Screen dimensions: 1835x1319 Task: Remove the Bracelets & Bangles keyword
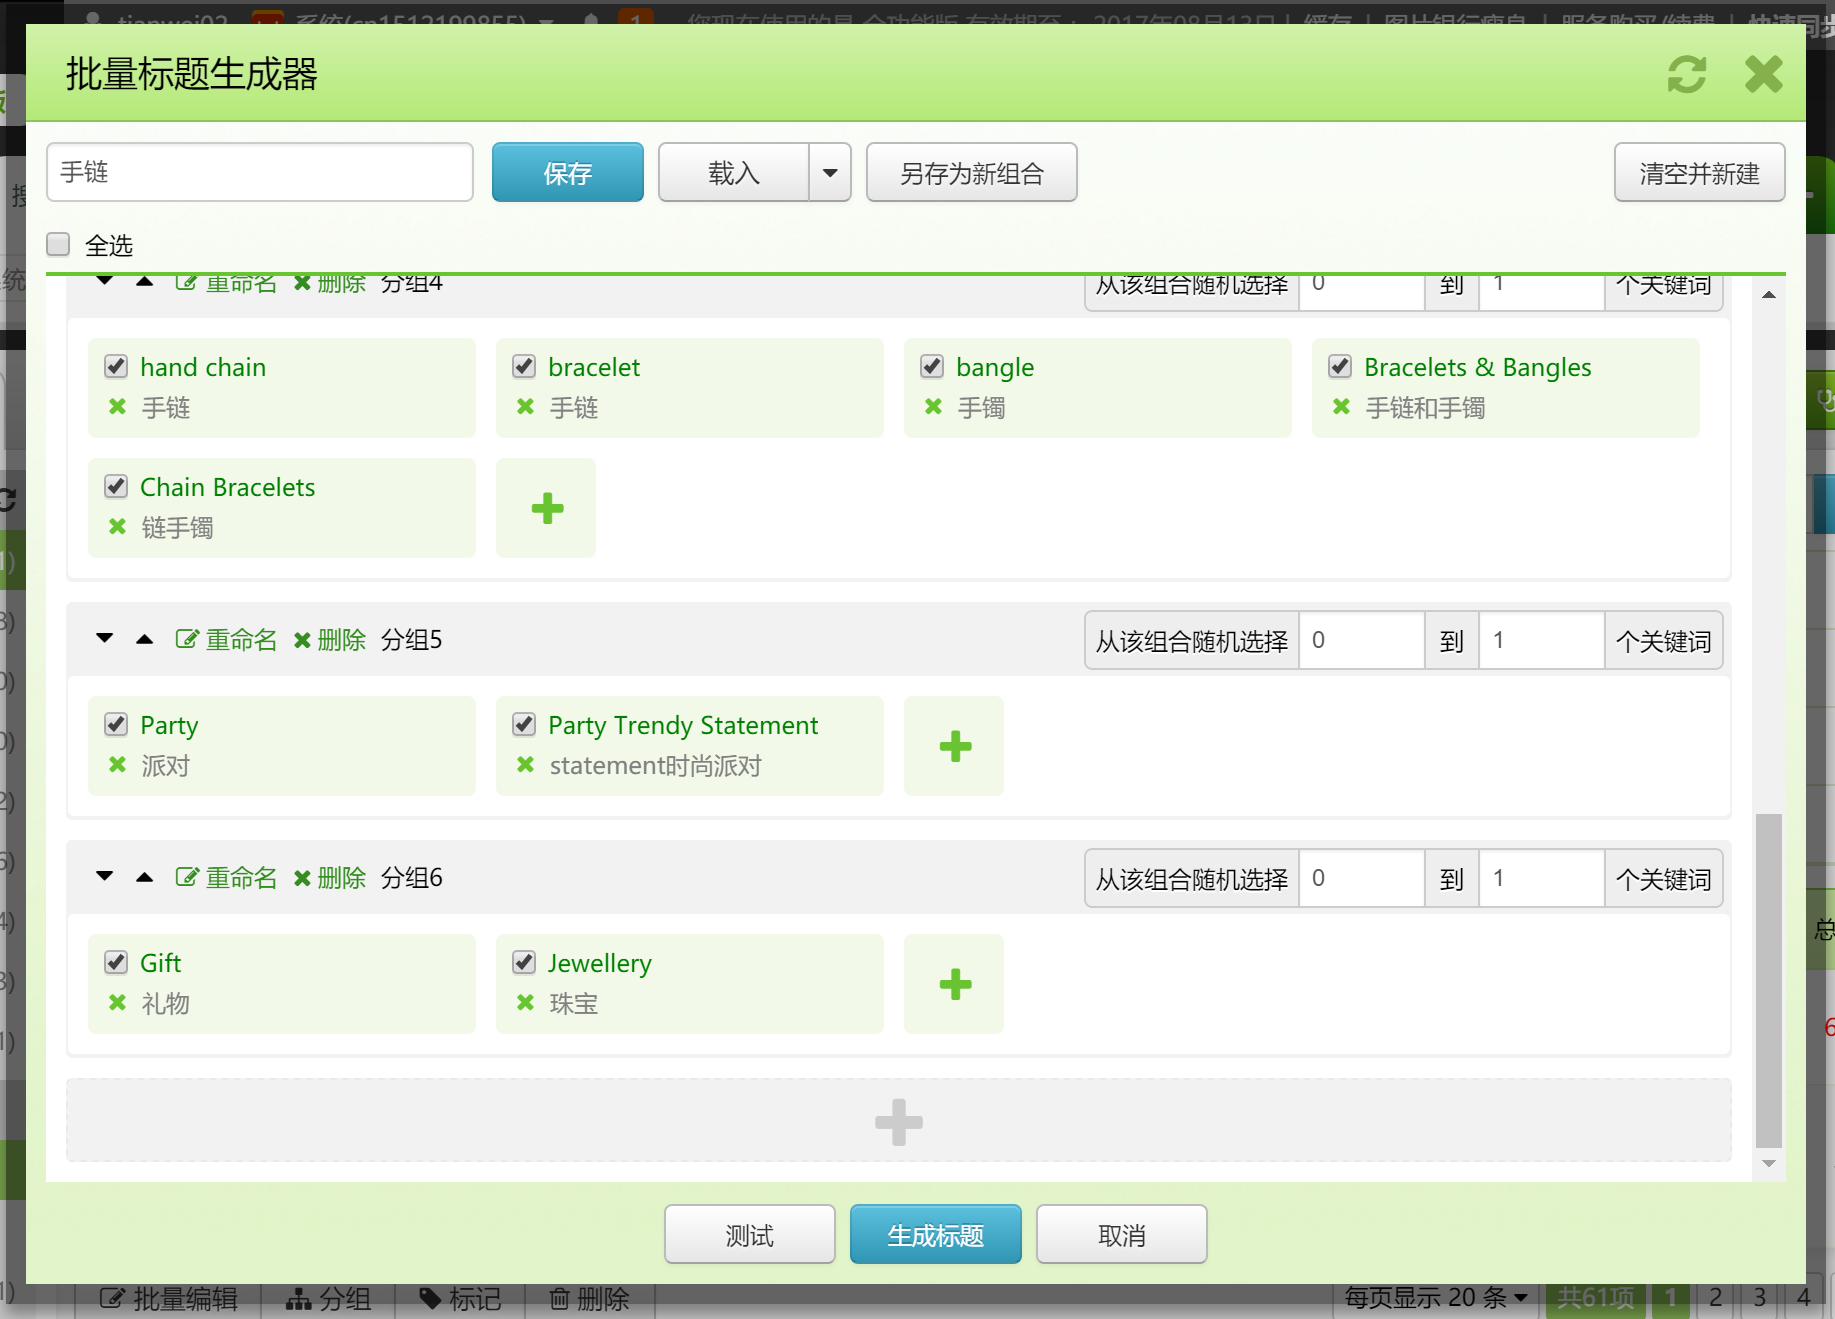[x=1341, y=407]
